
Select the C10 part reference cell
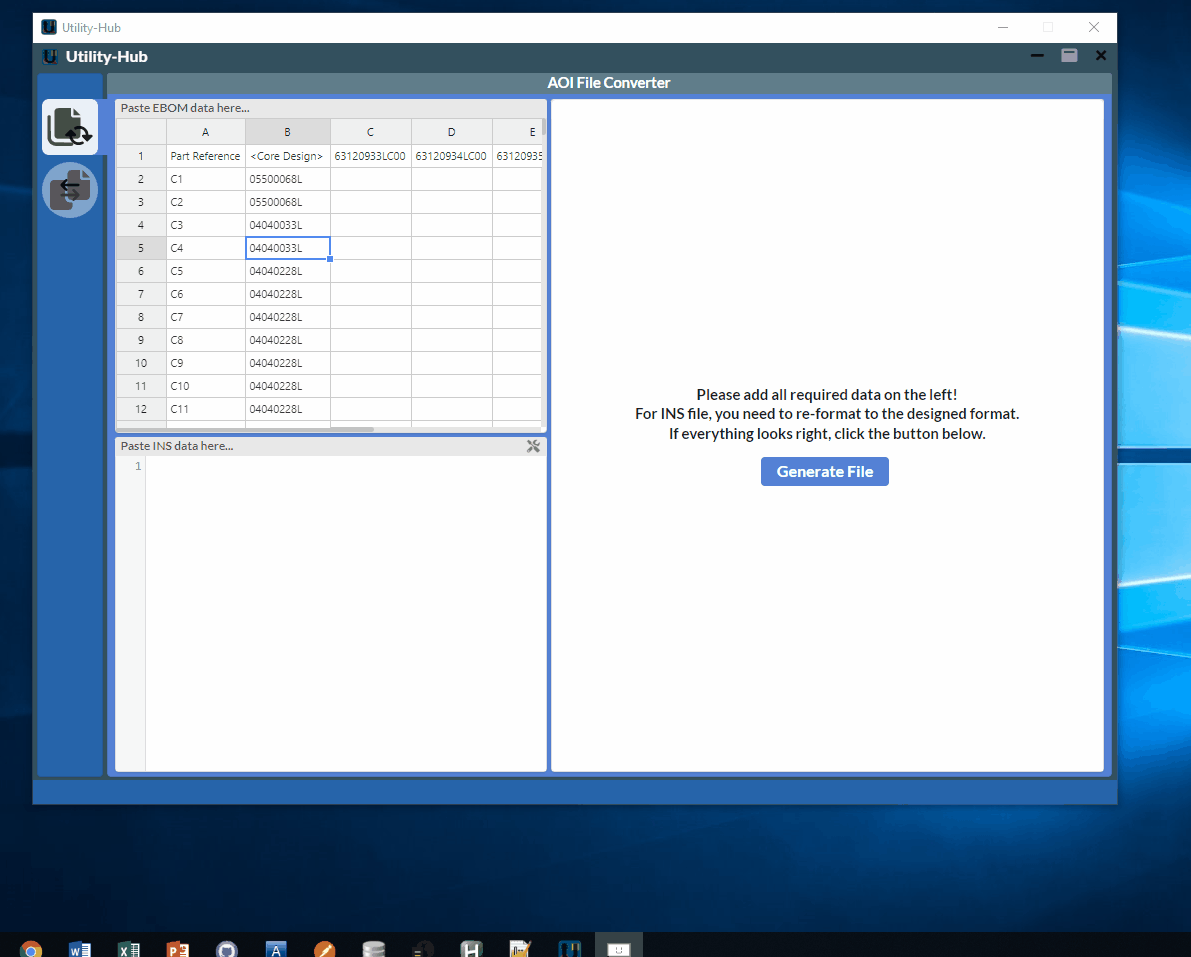coord(206,387)
